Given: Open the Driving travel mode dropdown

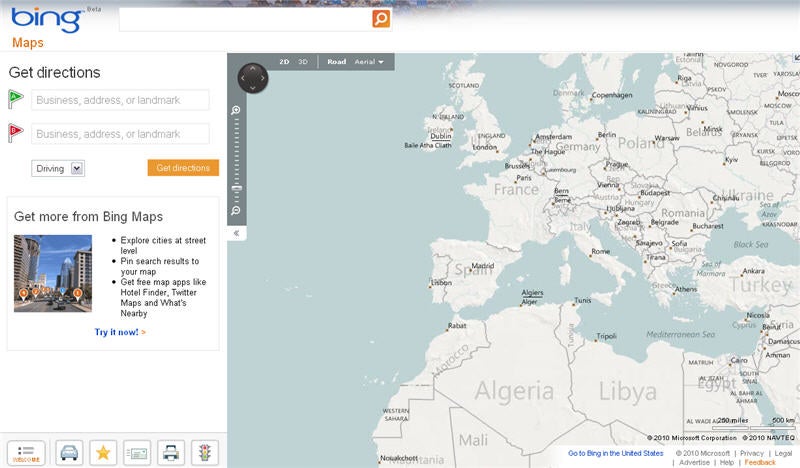Looking at the screenshot, I should (x=58, y=168).
